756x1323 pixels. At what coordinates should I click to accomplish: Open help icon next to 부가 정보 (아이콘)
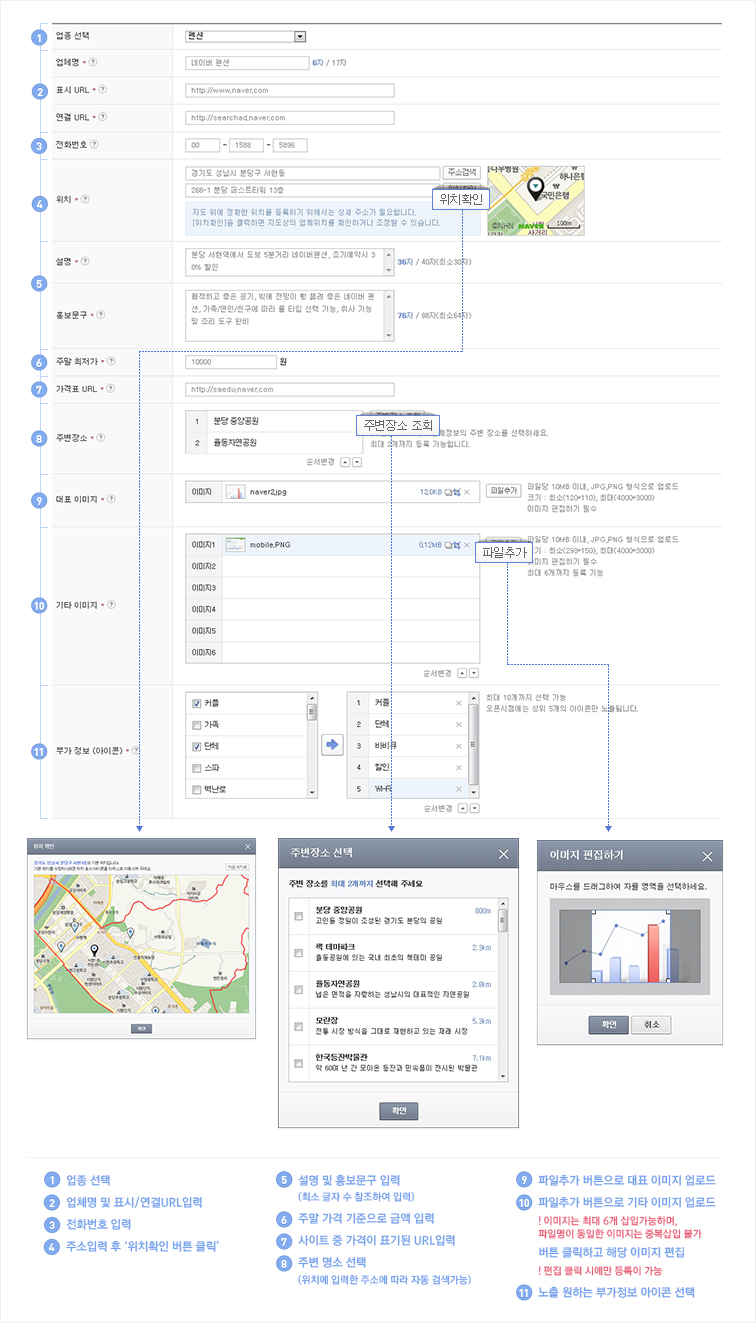(136, 750)
